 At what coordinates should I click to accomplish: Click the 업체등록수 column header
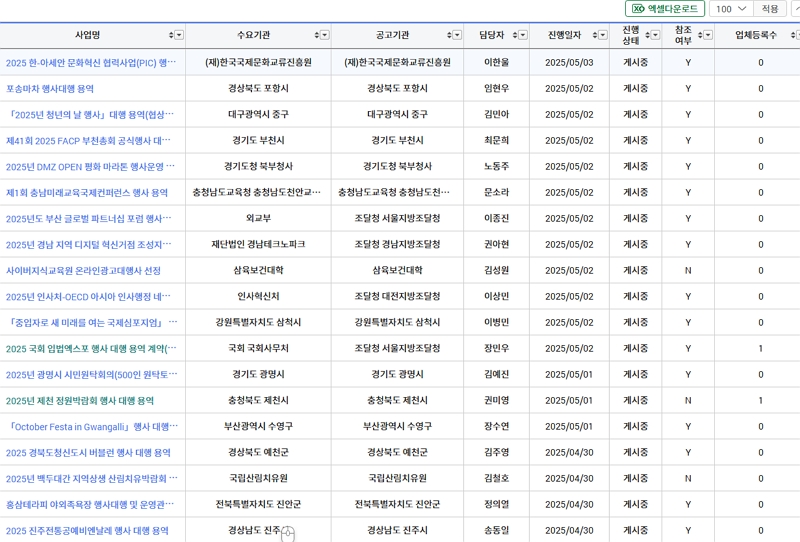[x=755, y=35]
